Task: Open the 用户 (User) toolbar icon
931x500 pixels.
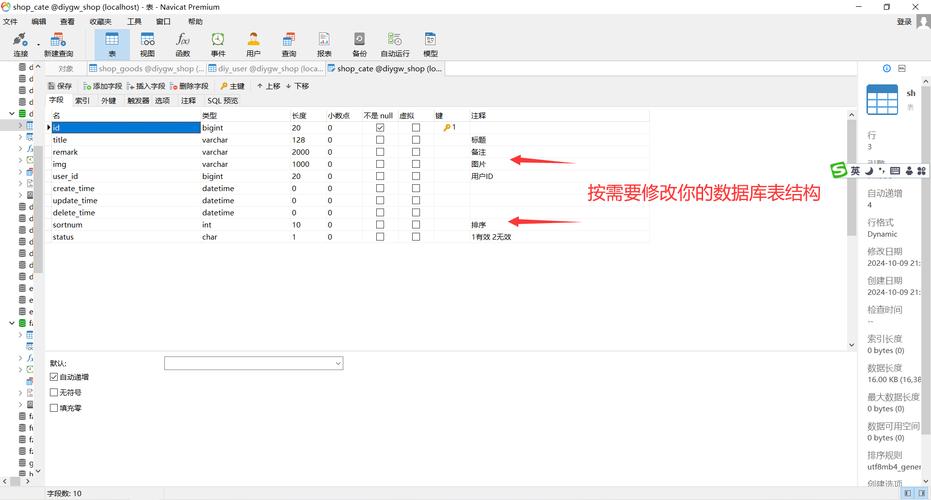Action: (253, 44)
